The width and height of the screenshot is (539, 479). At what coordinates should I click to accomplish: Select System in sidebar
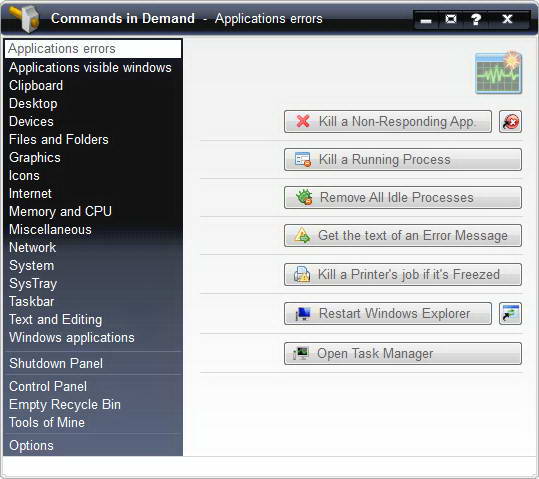tap(93, 265)
